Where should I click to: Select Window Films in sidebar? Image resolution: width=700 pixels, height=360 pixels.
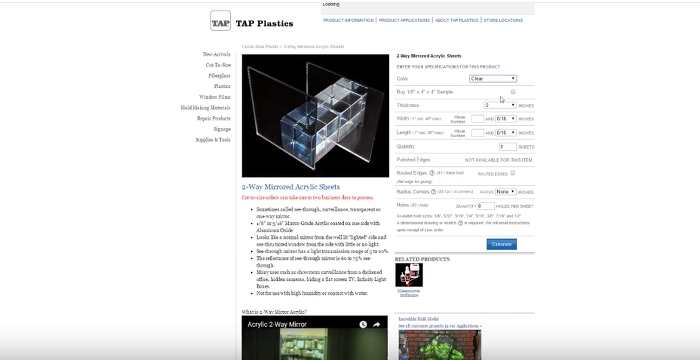pyautogui.click(x=215, y=97)
